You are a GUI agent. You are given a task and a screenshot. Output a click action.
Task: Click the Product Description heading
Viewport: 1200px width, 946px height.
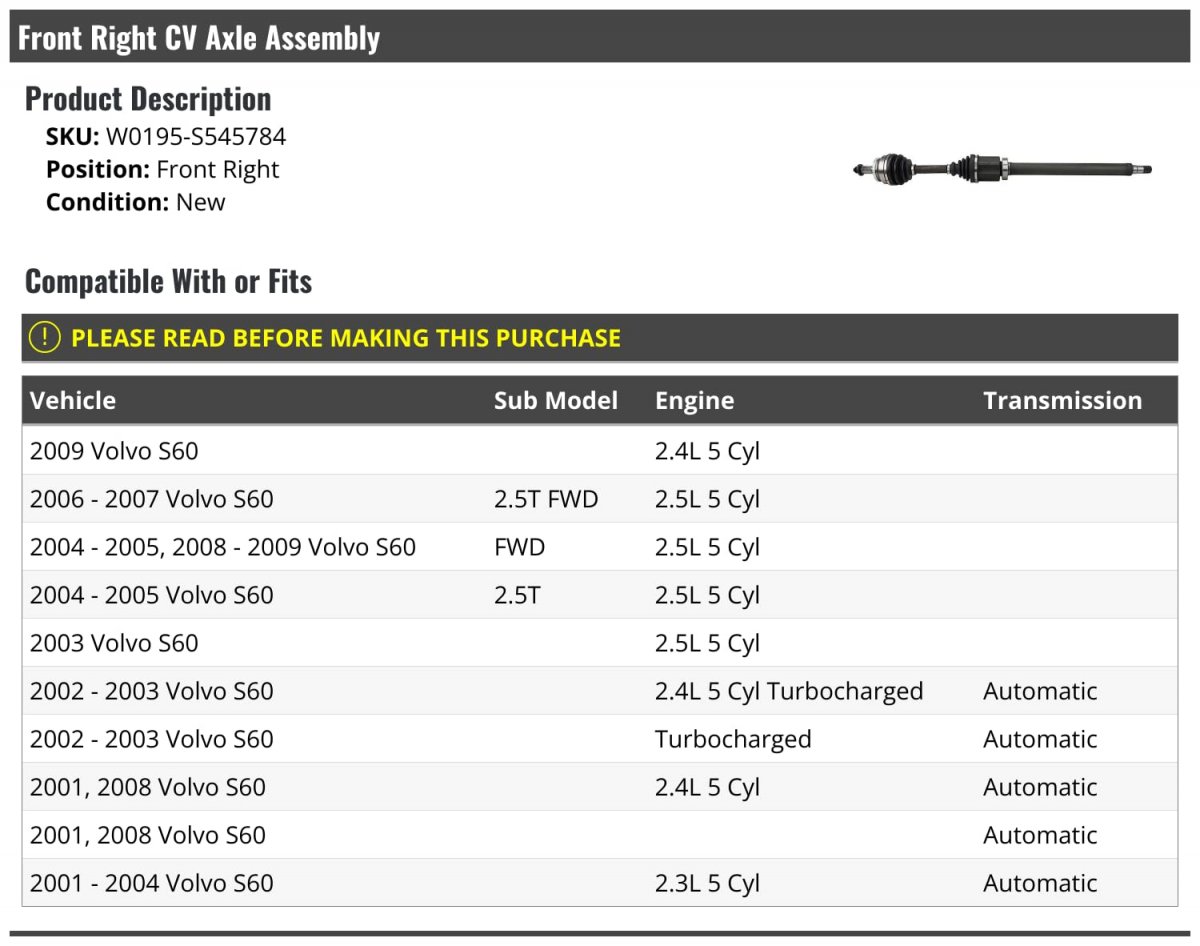click(x=148, y=99)
